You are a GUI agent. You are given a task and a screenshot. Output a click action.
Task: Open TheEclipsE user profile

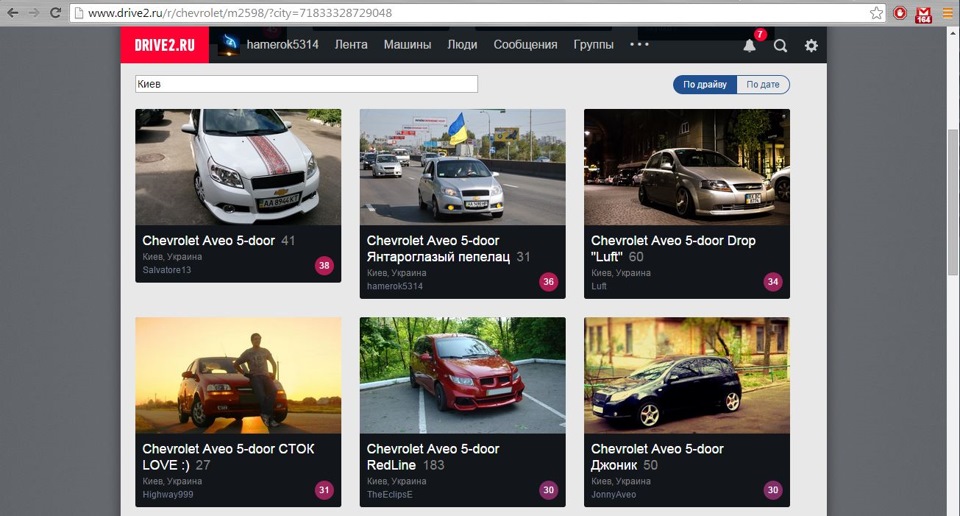[389, 495]
